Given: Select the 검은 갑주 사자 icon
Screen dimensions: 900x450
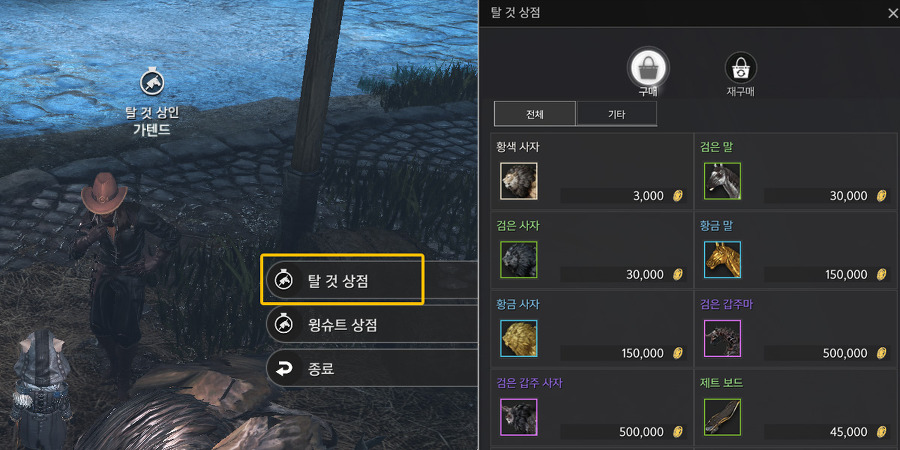Looking at the screenshot, I should click(519, 417).
